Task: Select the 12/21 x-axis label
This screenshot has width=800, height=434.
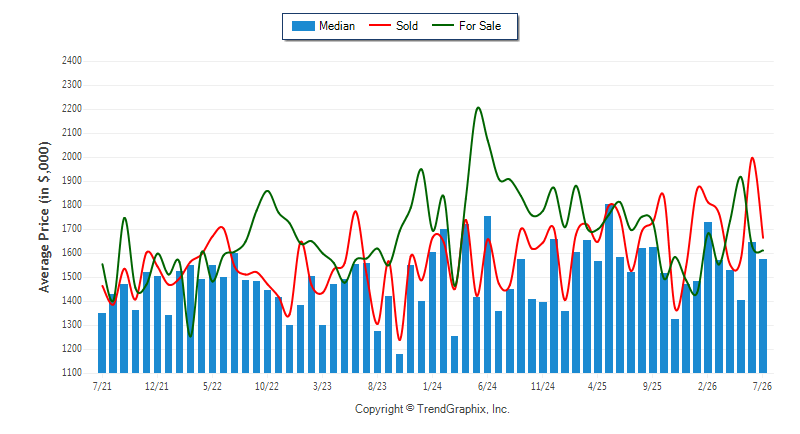Action: coord(157,386)
